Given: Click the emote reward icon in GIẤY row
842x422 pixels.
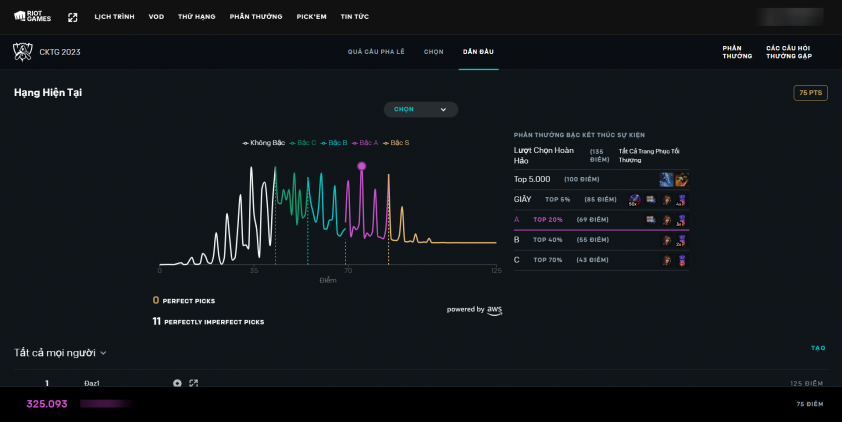Looking at the screenshot, I should [x=651, y=200].
